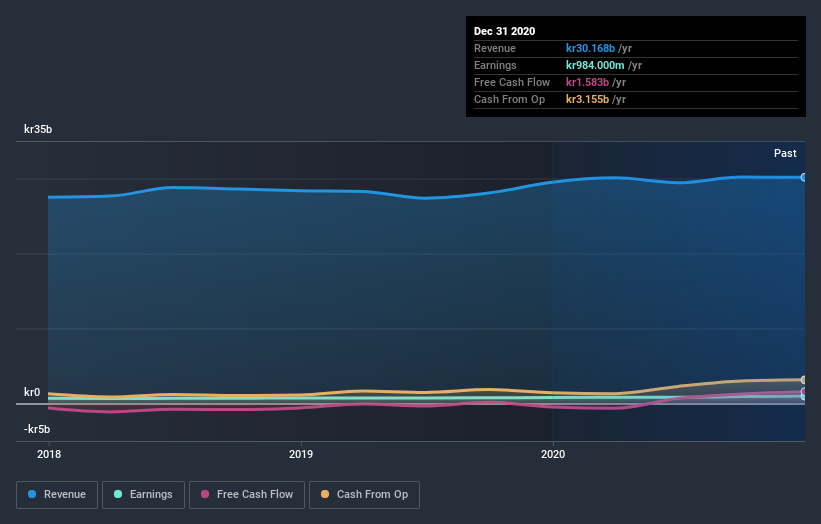This screenshot has height=524, width=821.
Task: Click the teal Earnings legend dot
Action: point(118,494)
